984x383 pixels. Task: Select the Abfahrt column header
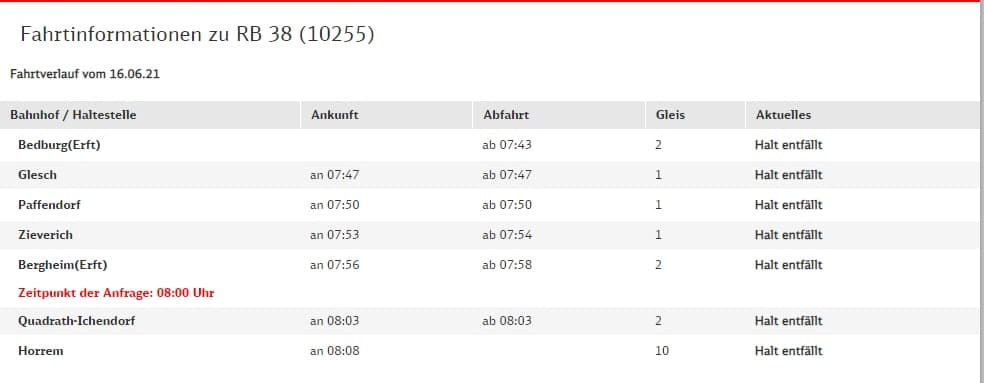pos(506,115)
